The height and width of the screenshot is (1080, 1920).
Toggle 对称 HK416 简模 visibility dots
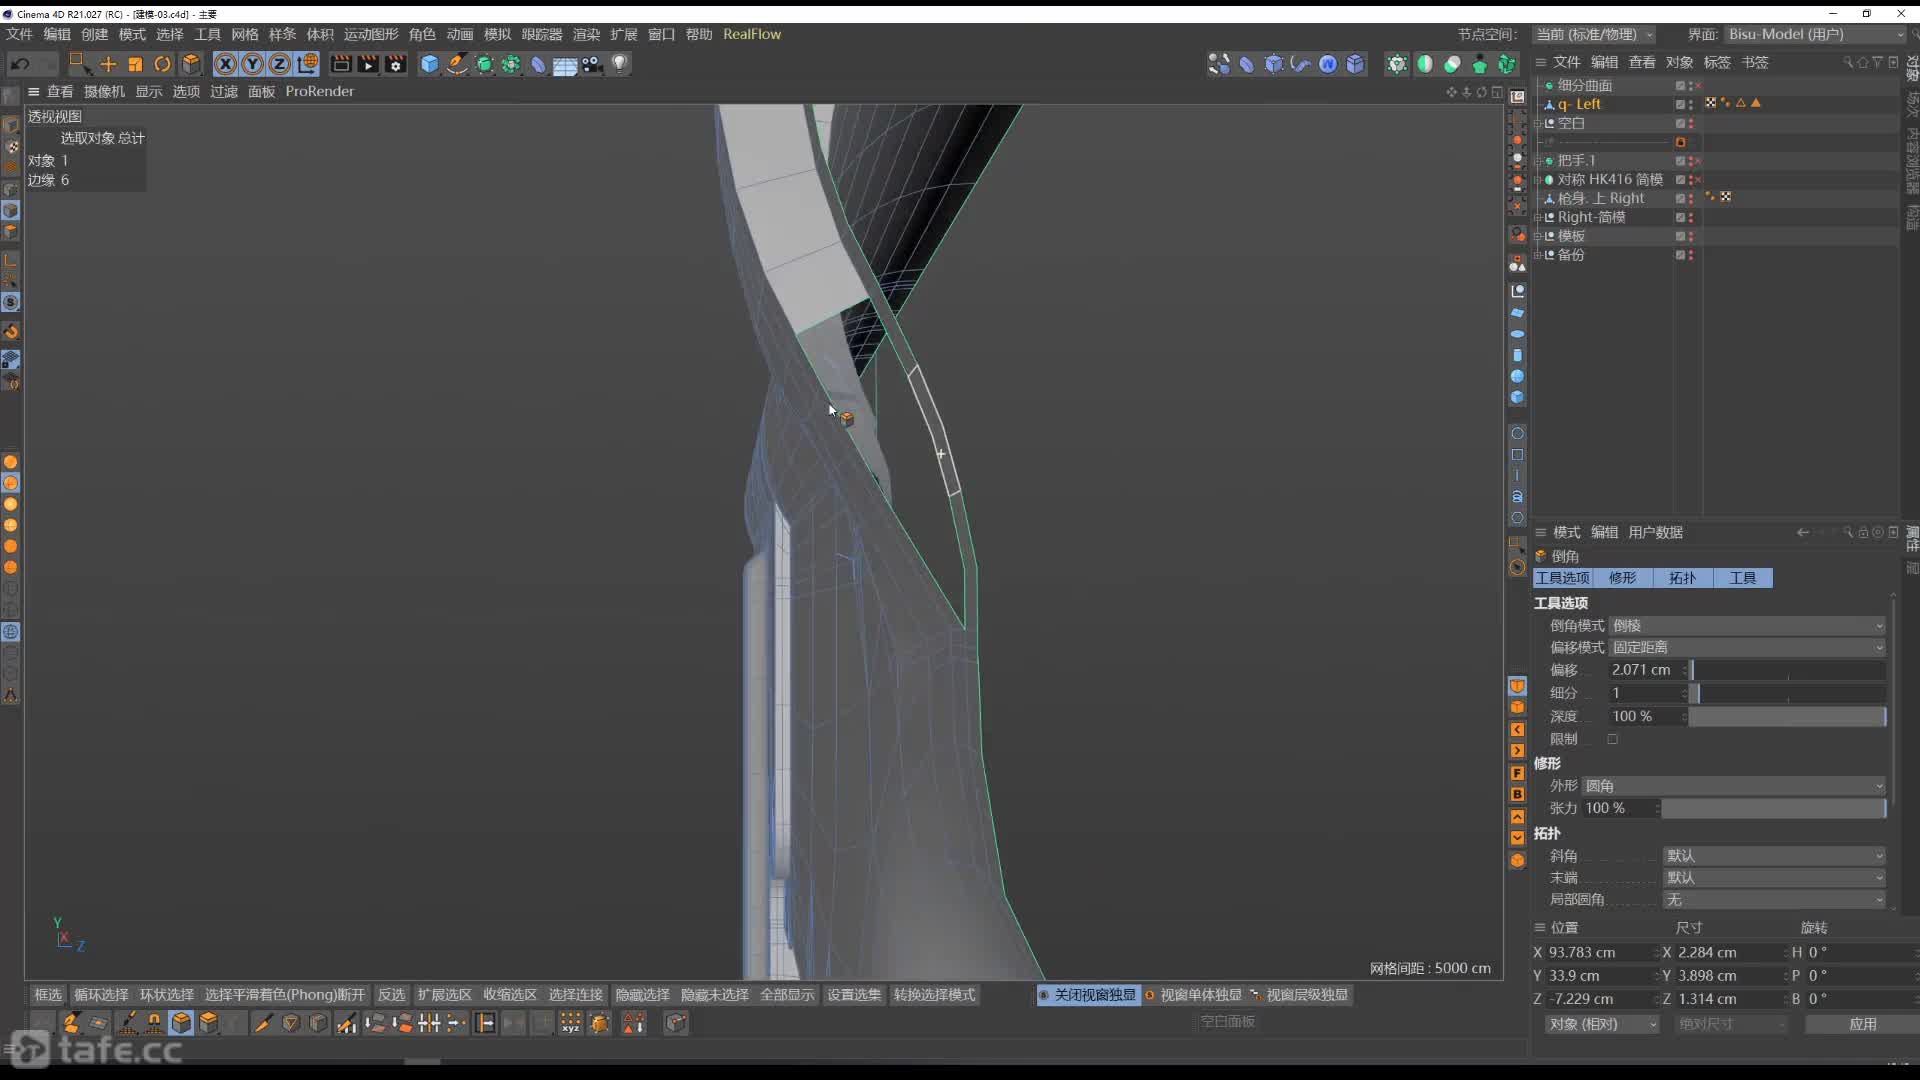tap(1691, 180)
